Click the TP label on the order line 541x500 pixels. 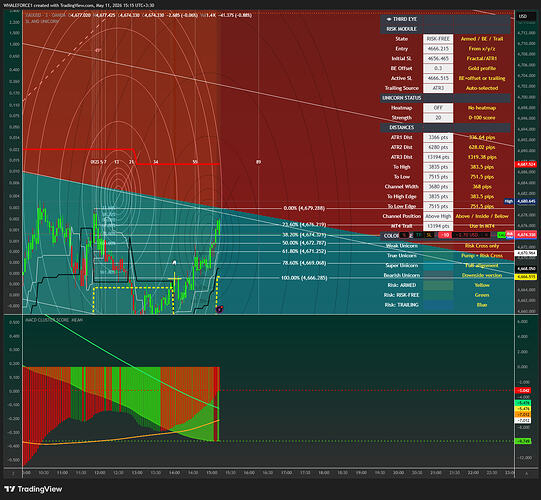pyautogui.click(x=419, y=235)
